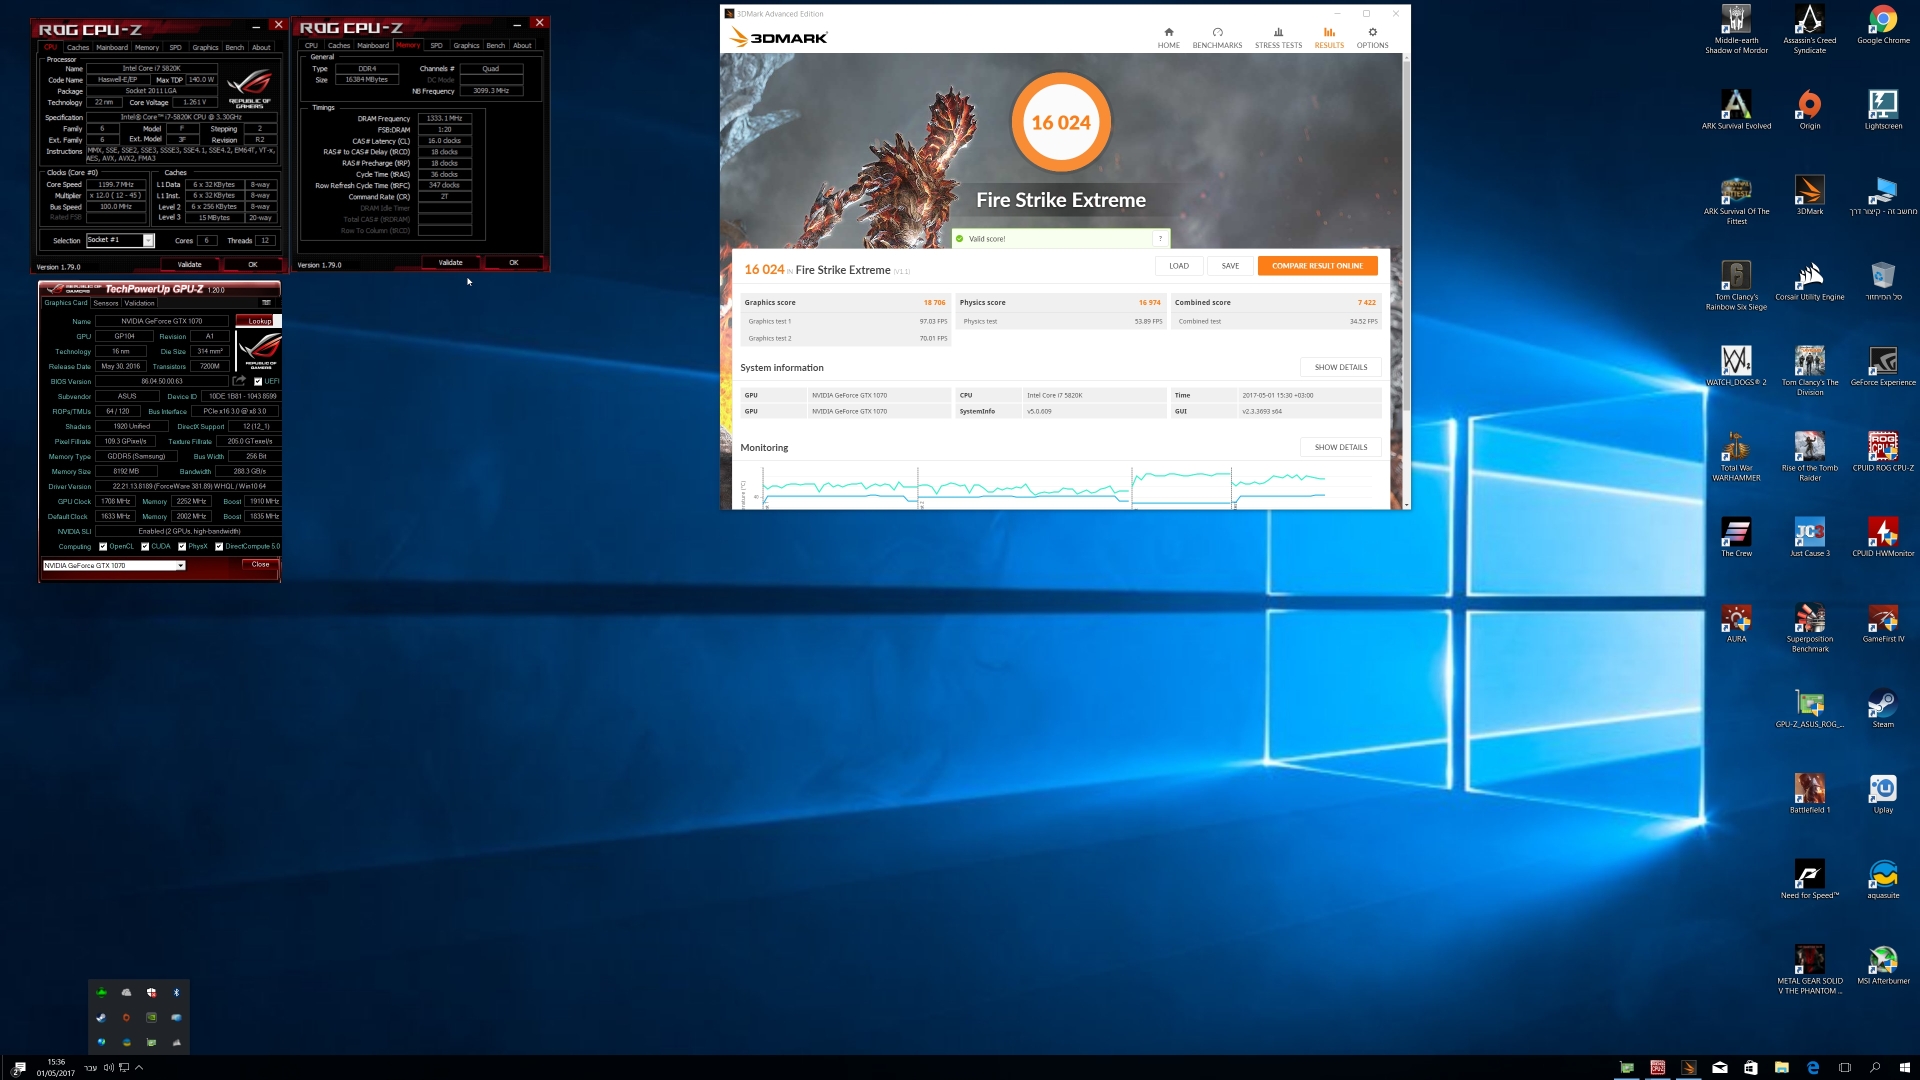Image resolution: width=1920 pixels, height=1080 pixels.
Task: Open aquasuite desktop shortcut
Action: 1883,880
